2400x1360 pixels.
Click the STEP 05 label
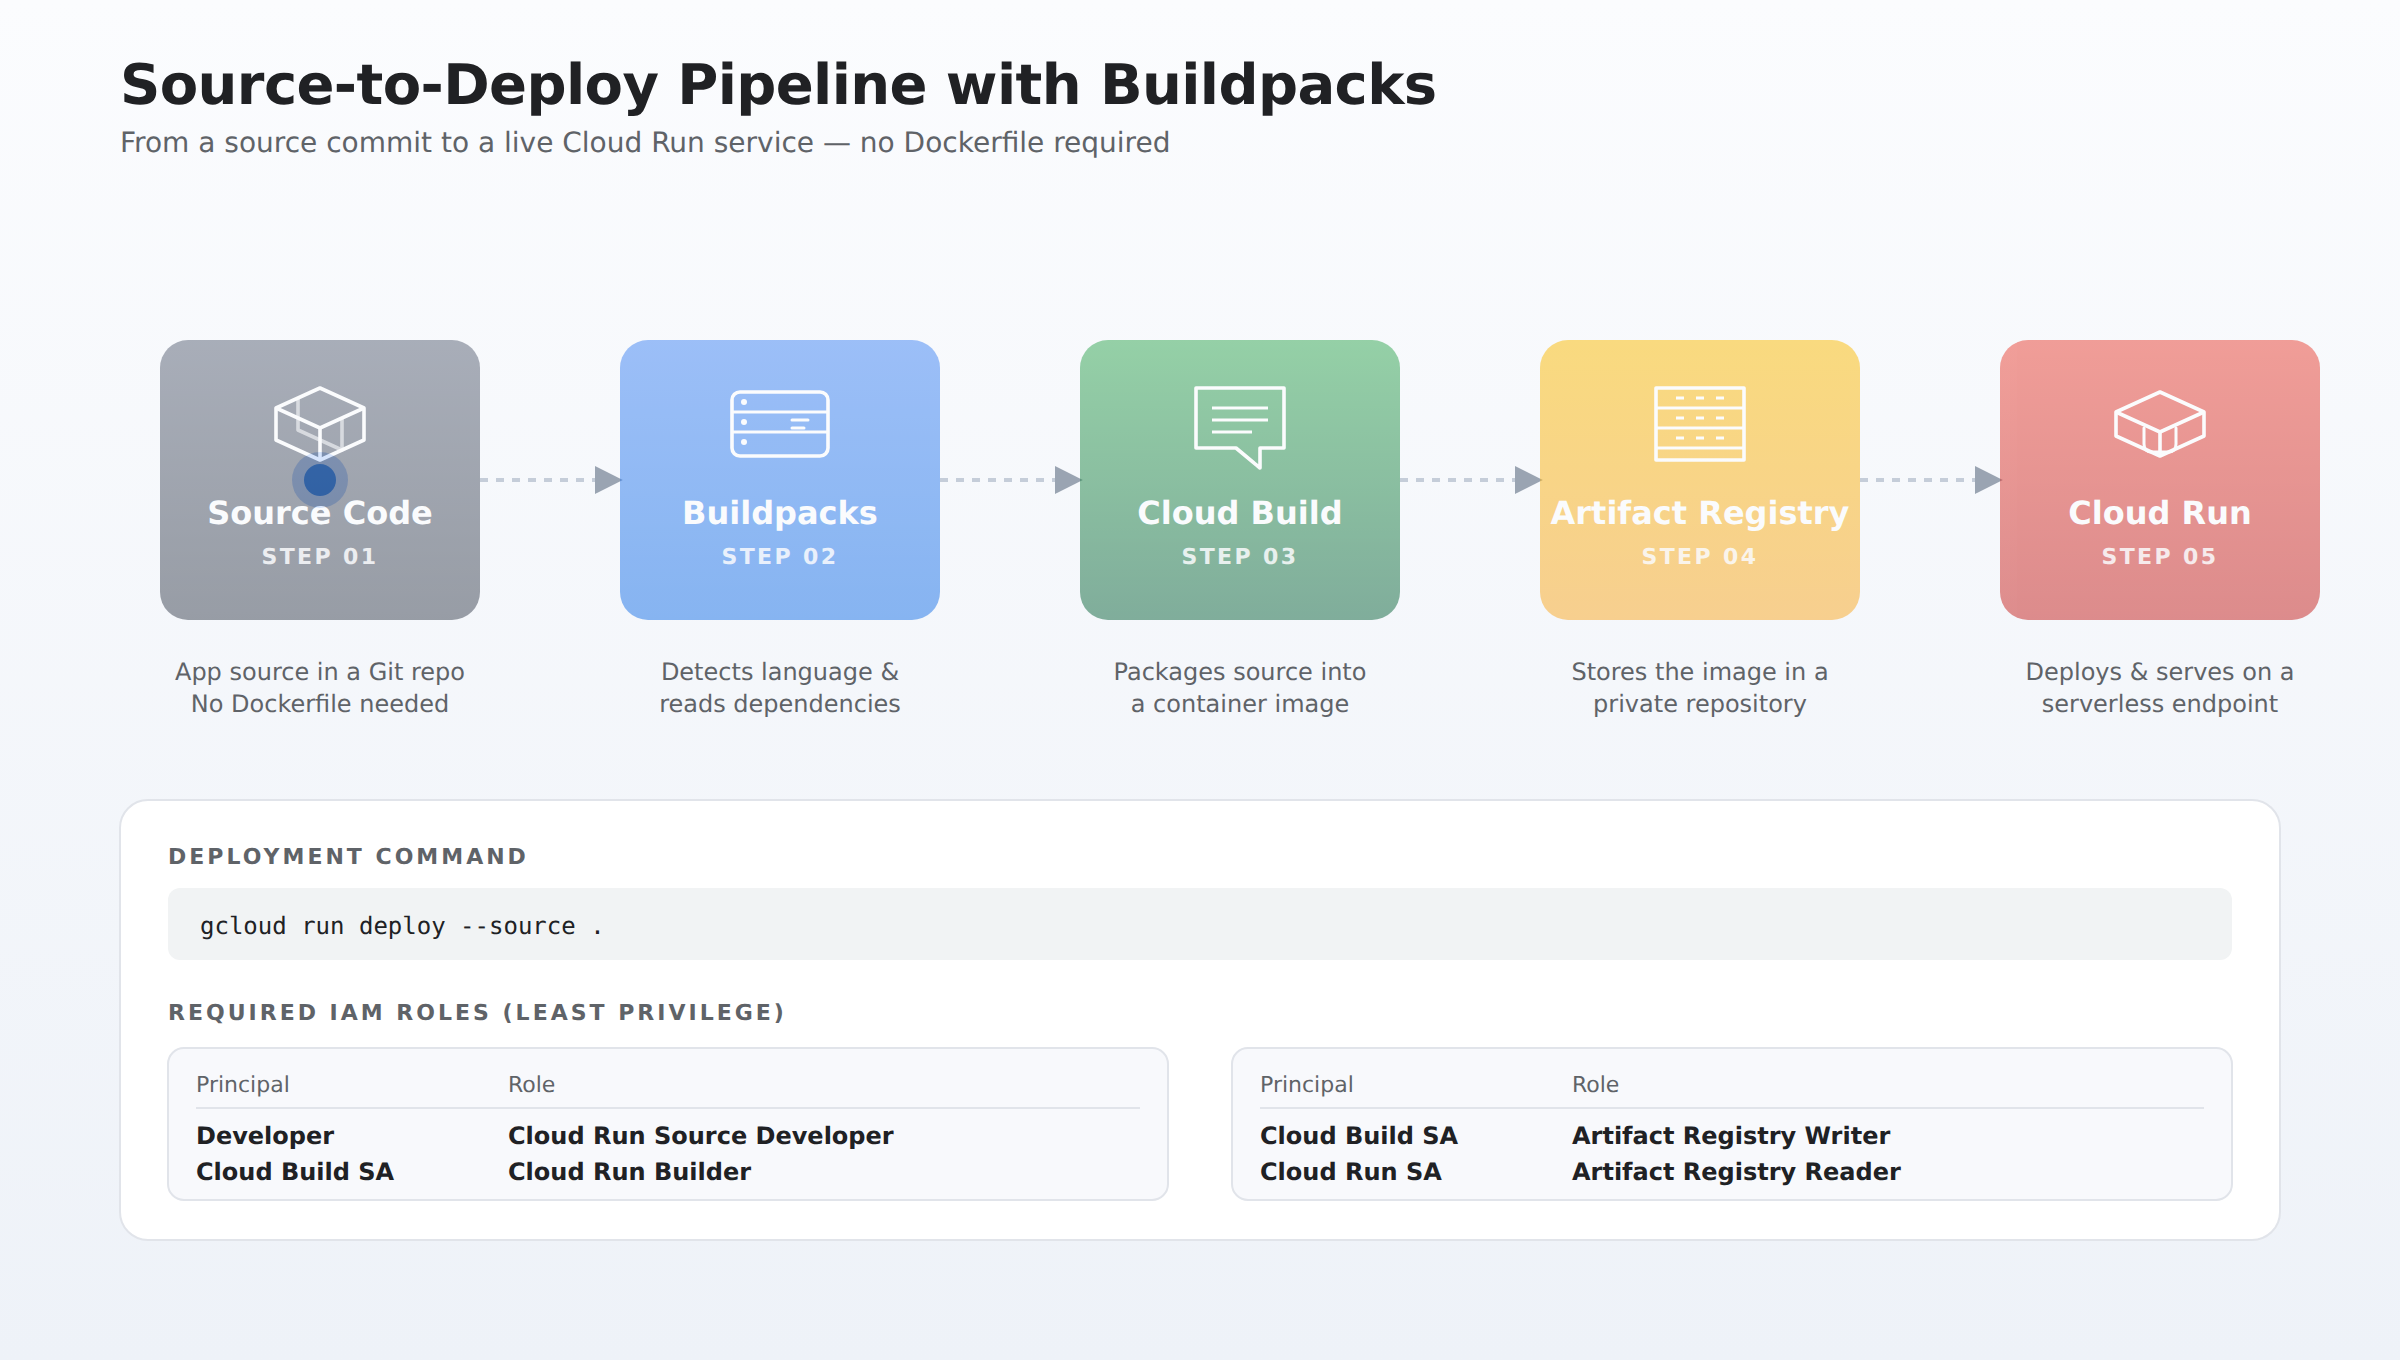(2160, 556)
